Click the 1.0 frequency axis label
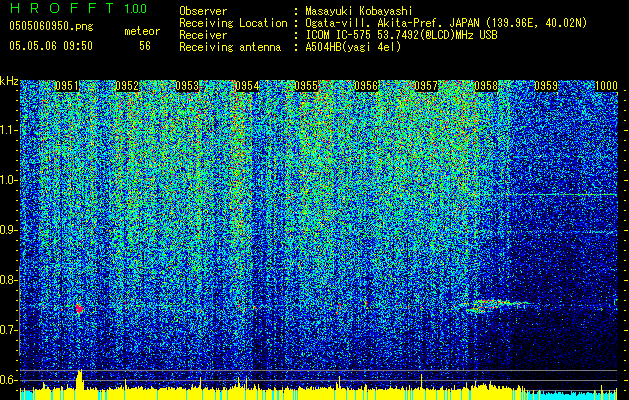This screenshot has height=400, width=629. point(8,180)
